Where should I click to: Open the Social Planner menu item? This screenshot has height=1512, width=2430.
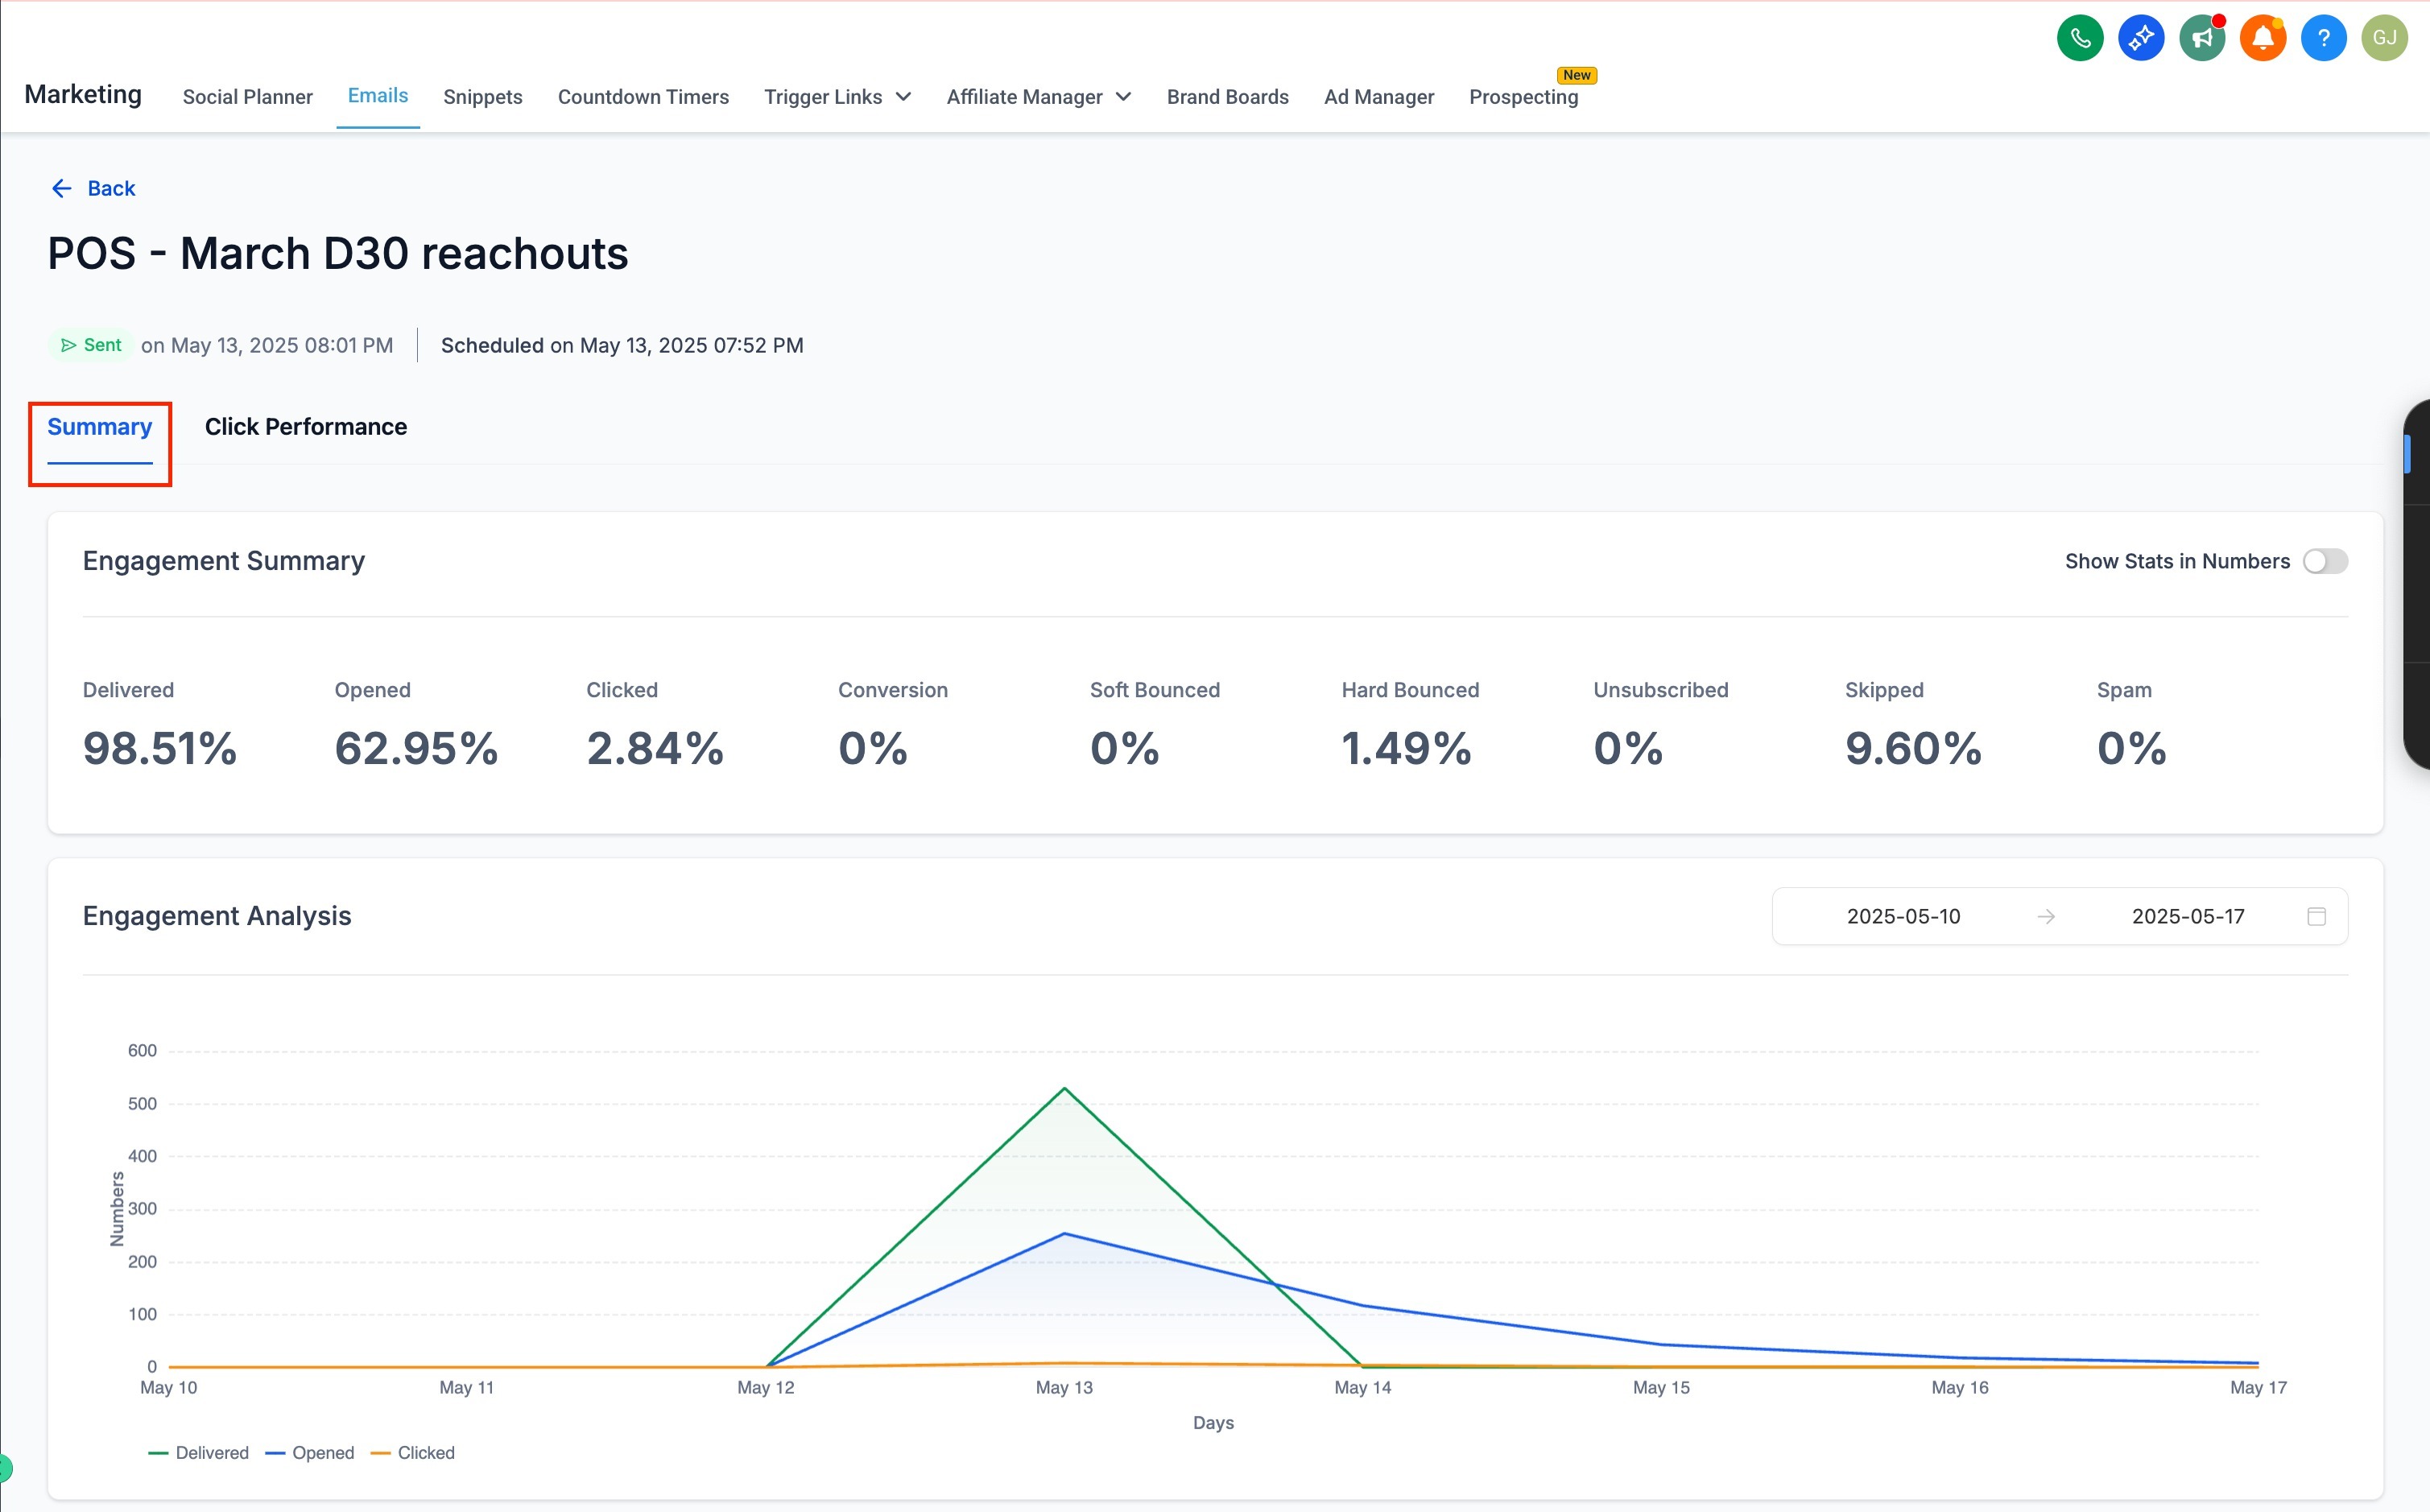(x=247, y=97)
